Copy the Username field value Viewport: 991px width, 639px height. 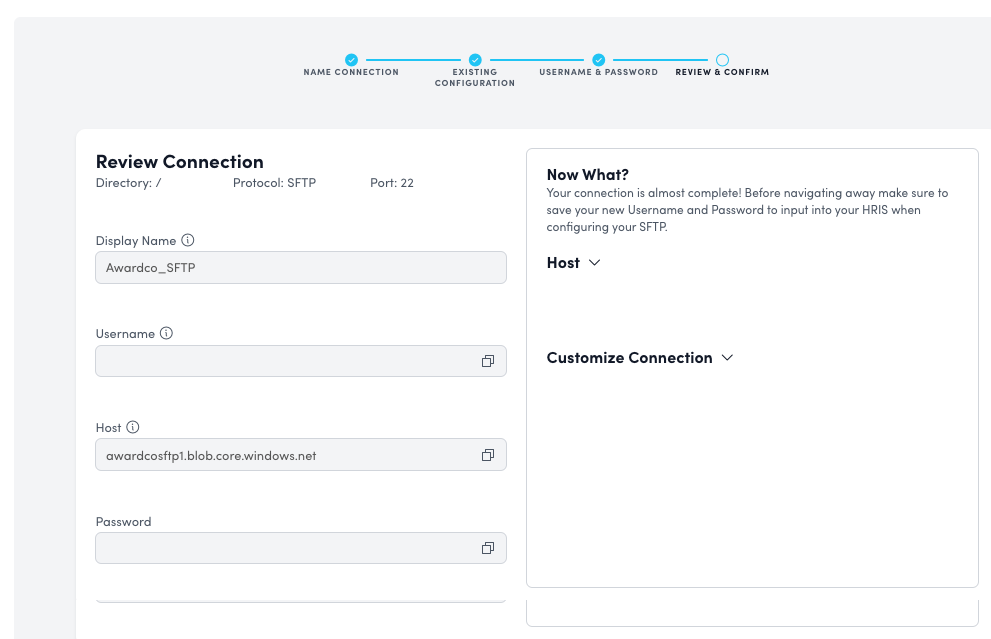488,361
